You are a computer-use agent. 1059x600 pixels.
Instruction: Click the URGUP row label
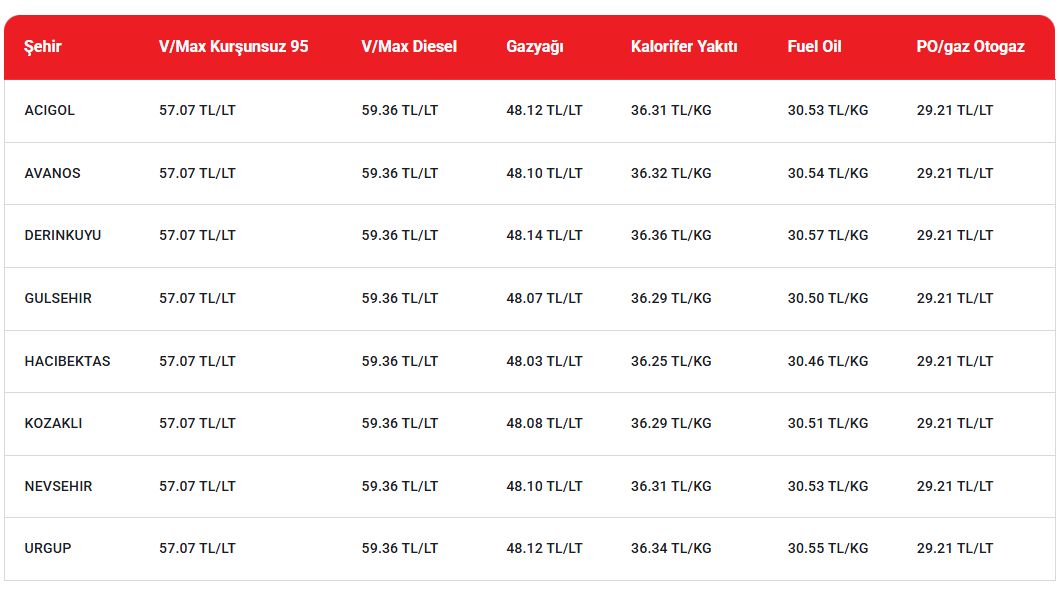click(x=48, y=548)
